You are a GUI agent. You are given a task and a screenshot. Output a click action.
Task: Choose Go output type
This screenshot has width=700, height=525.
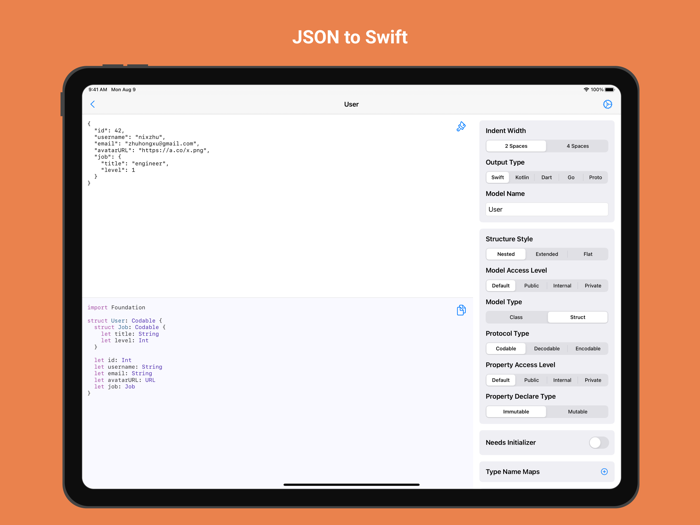point(571,177)
